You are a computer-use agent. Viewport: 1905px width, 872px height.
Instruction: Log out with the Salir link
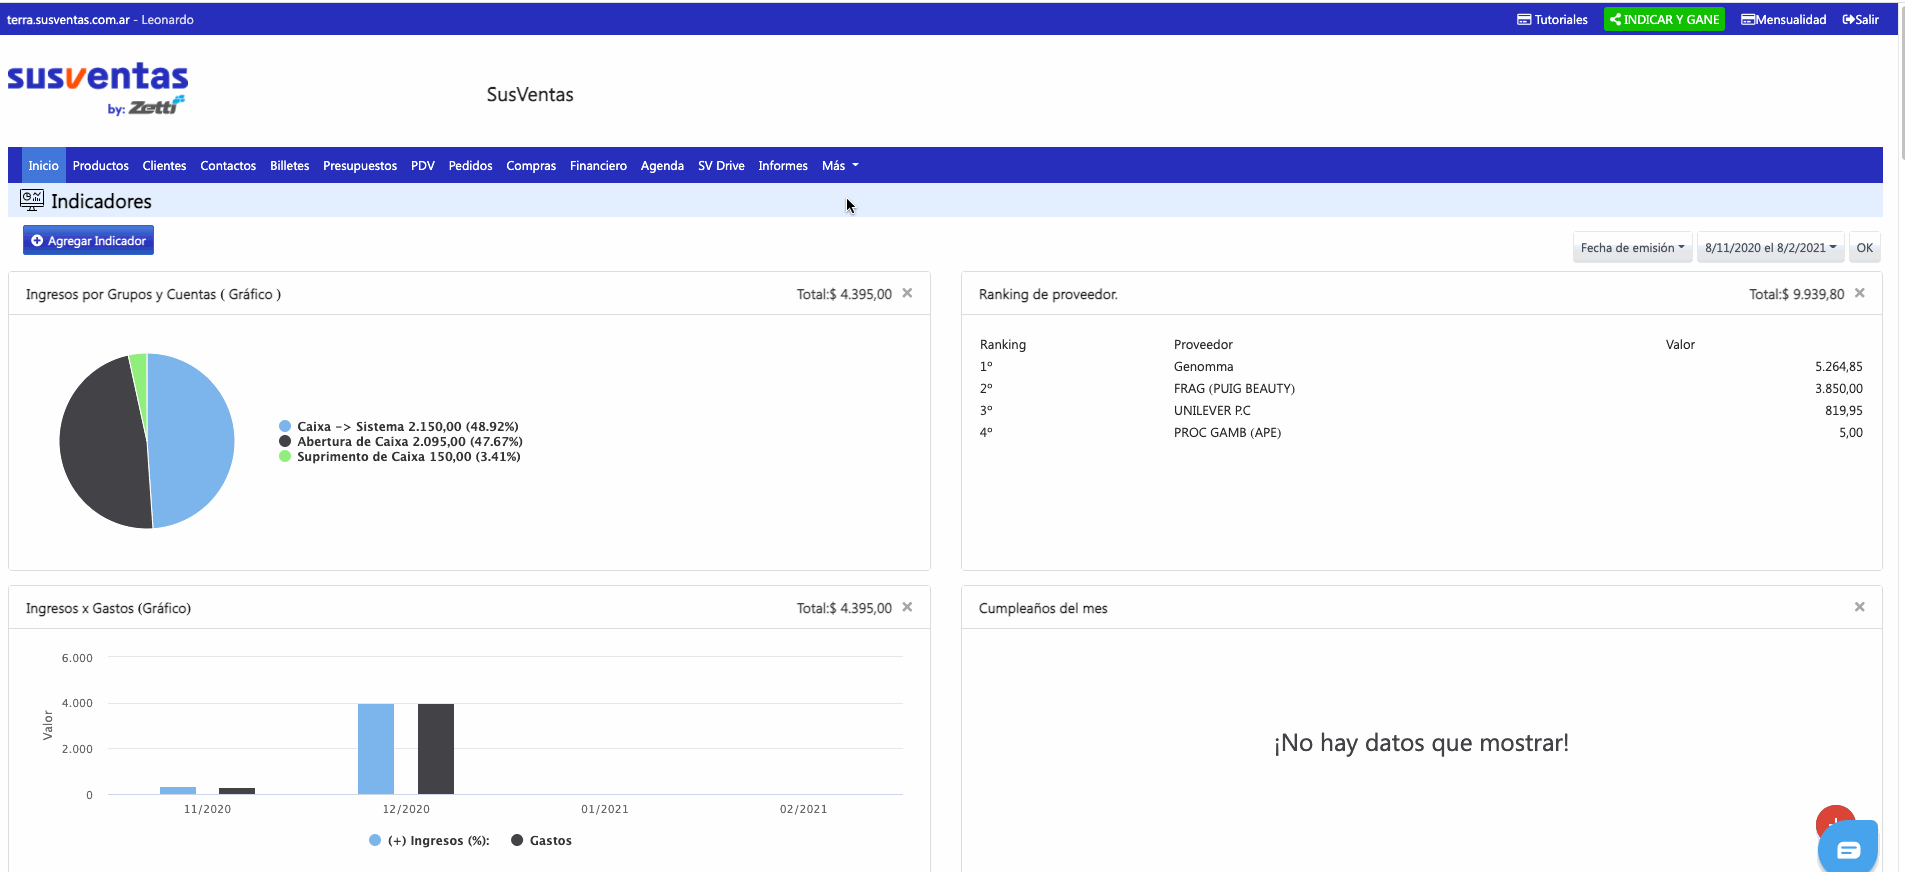click(x=1860, y=19)
